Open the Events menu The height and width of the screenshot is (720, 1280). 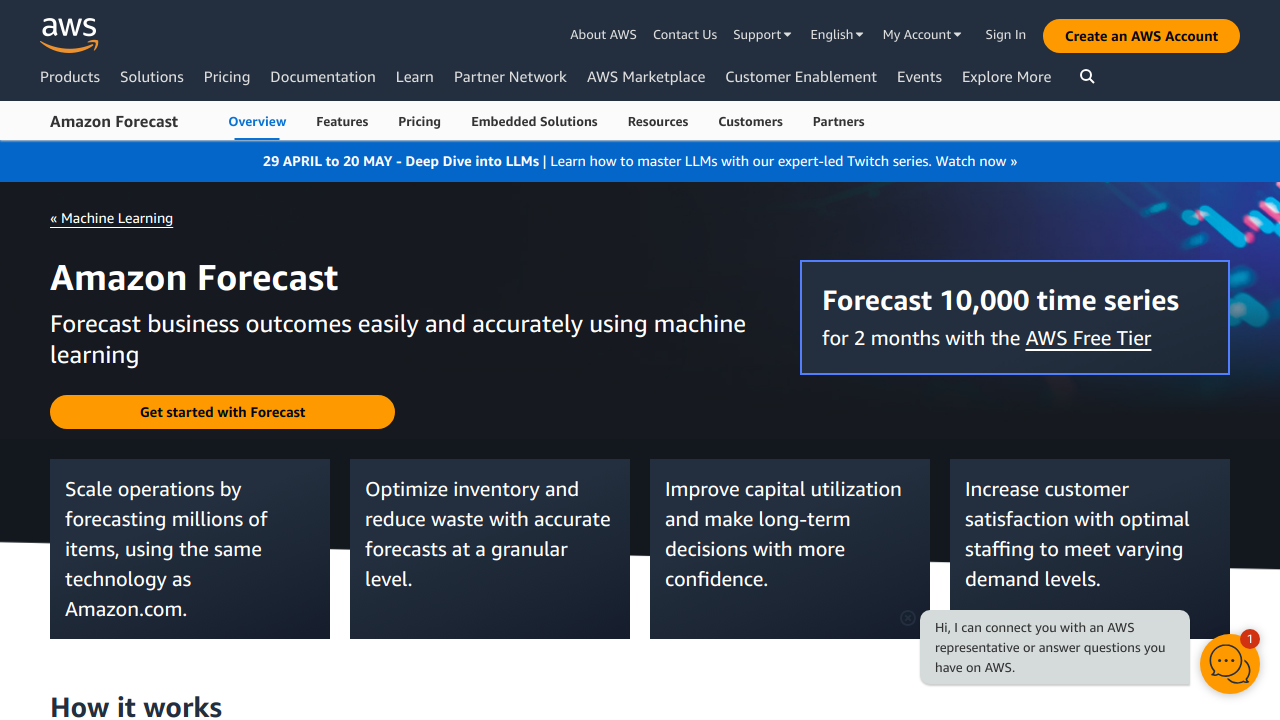pos(919,77)
